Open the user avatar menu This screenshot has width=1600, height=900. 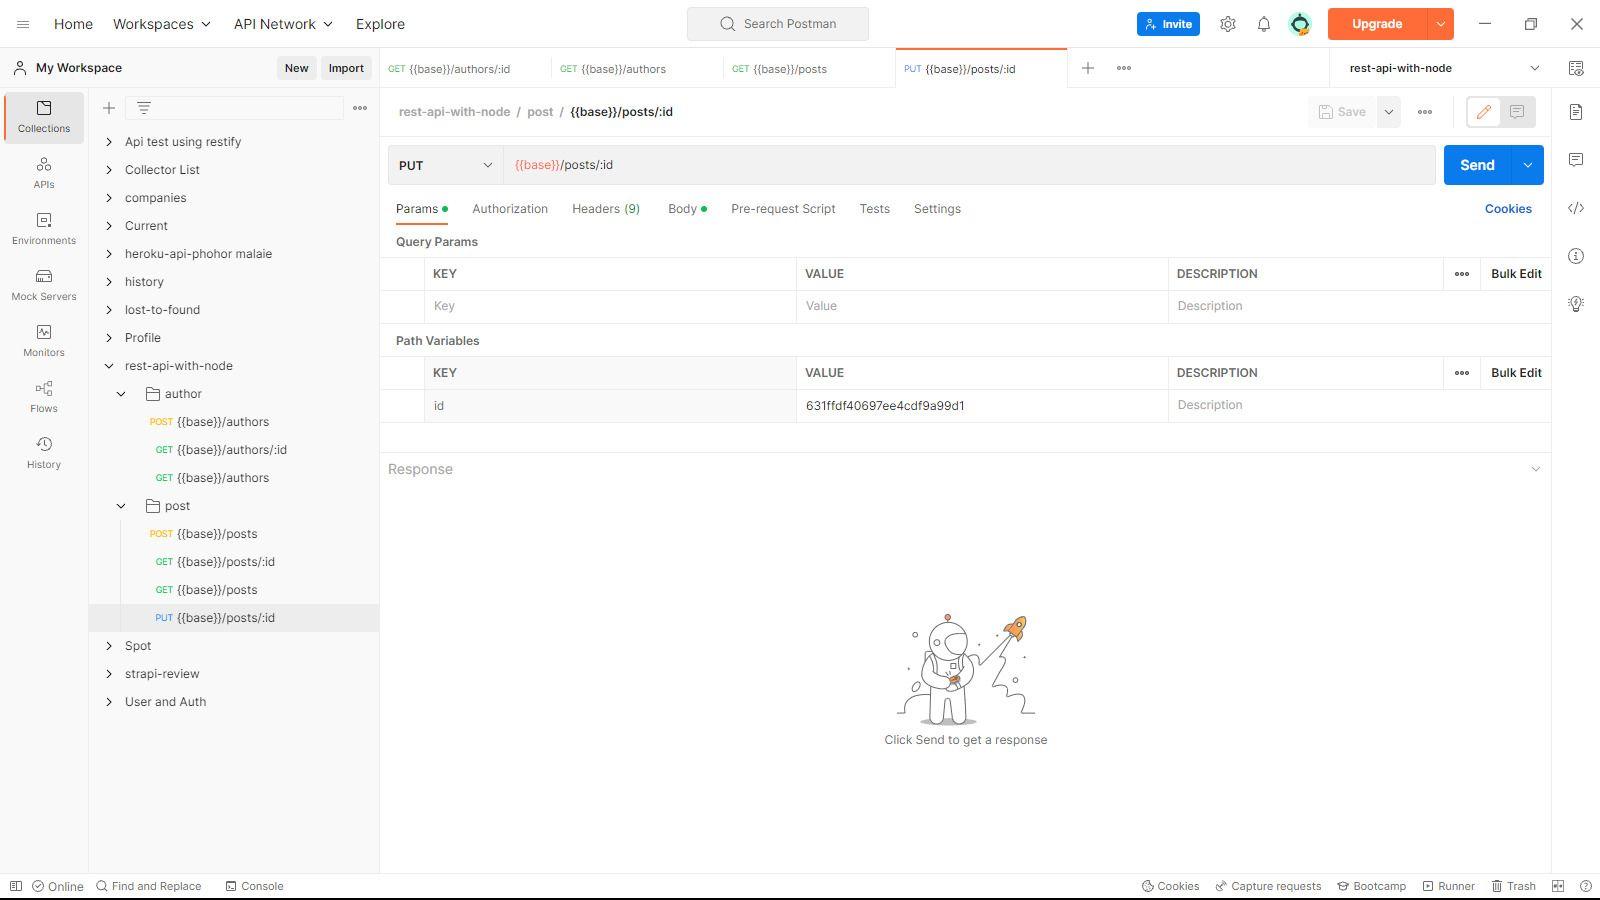click(1300, 24)
